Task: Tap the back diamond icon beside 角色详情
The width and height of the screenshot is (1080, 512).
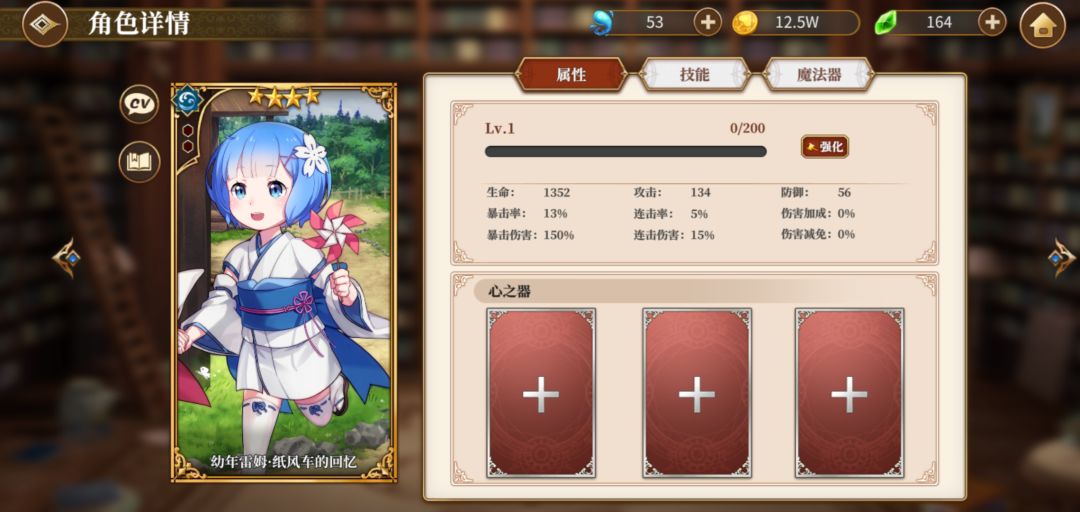Action: pos(45,25)
